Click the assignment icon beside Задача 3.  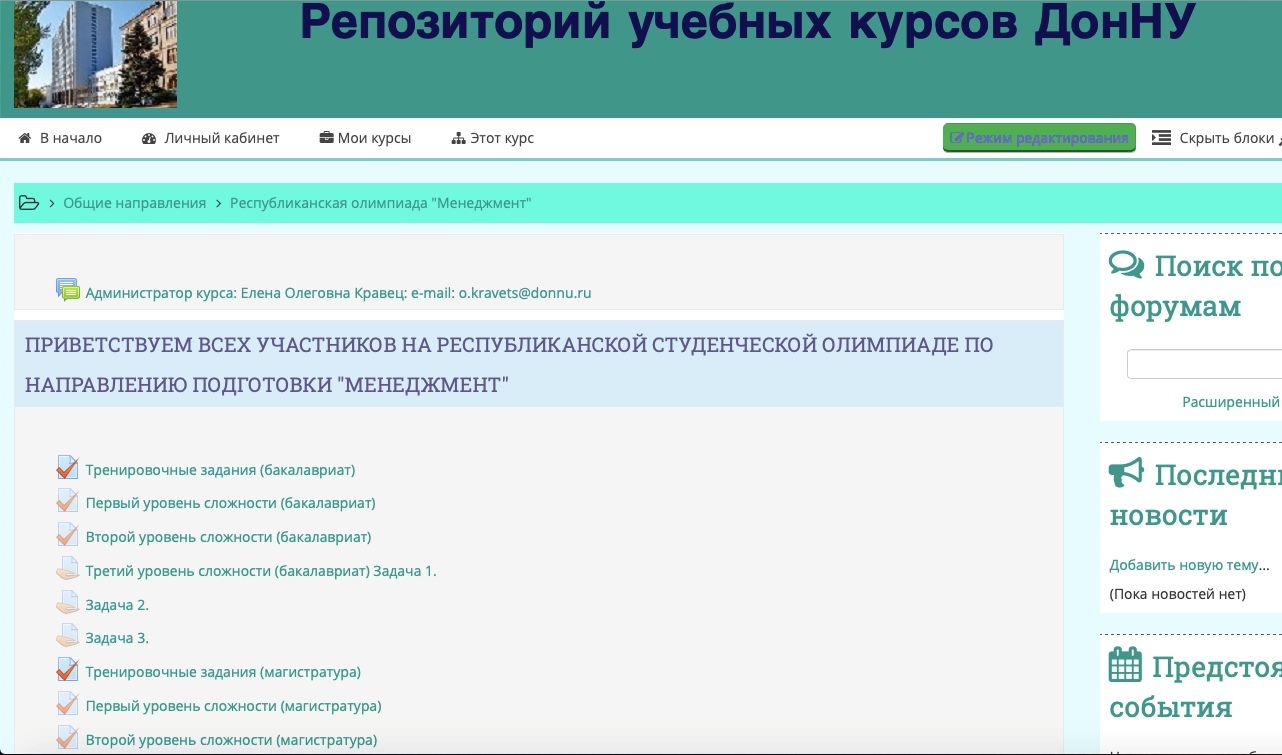click(67, 637)
